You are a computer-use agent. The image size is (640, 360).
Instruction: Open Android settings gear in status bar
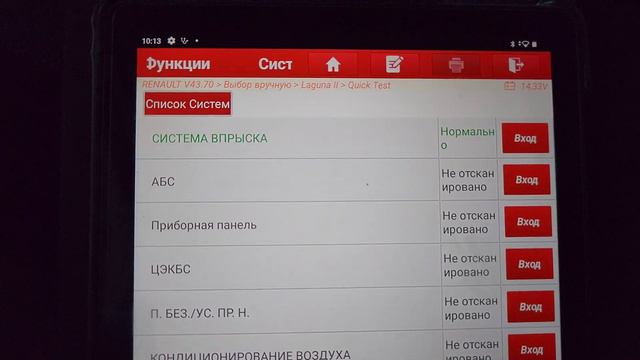(171, 40)
